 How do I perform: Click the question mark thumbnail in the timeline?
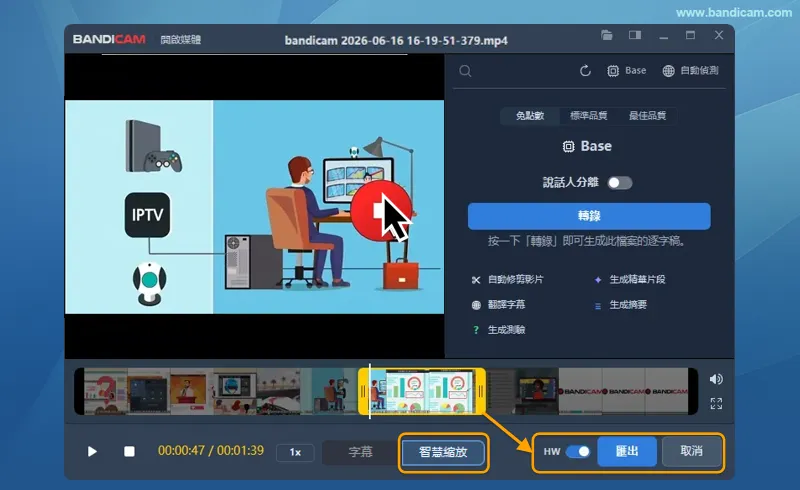106,391
